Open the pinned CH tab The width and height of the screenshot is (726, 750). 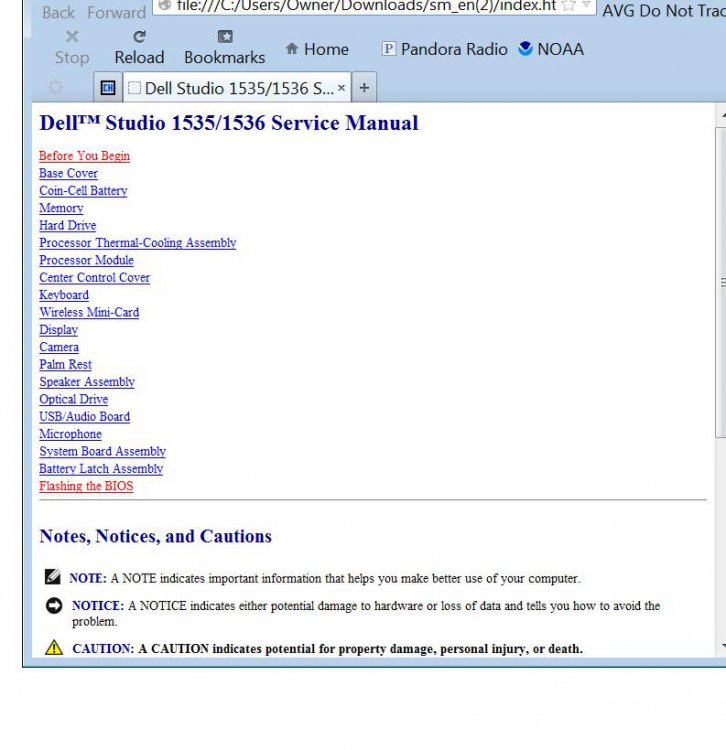[x=108, y=88]
